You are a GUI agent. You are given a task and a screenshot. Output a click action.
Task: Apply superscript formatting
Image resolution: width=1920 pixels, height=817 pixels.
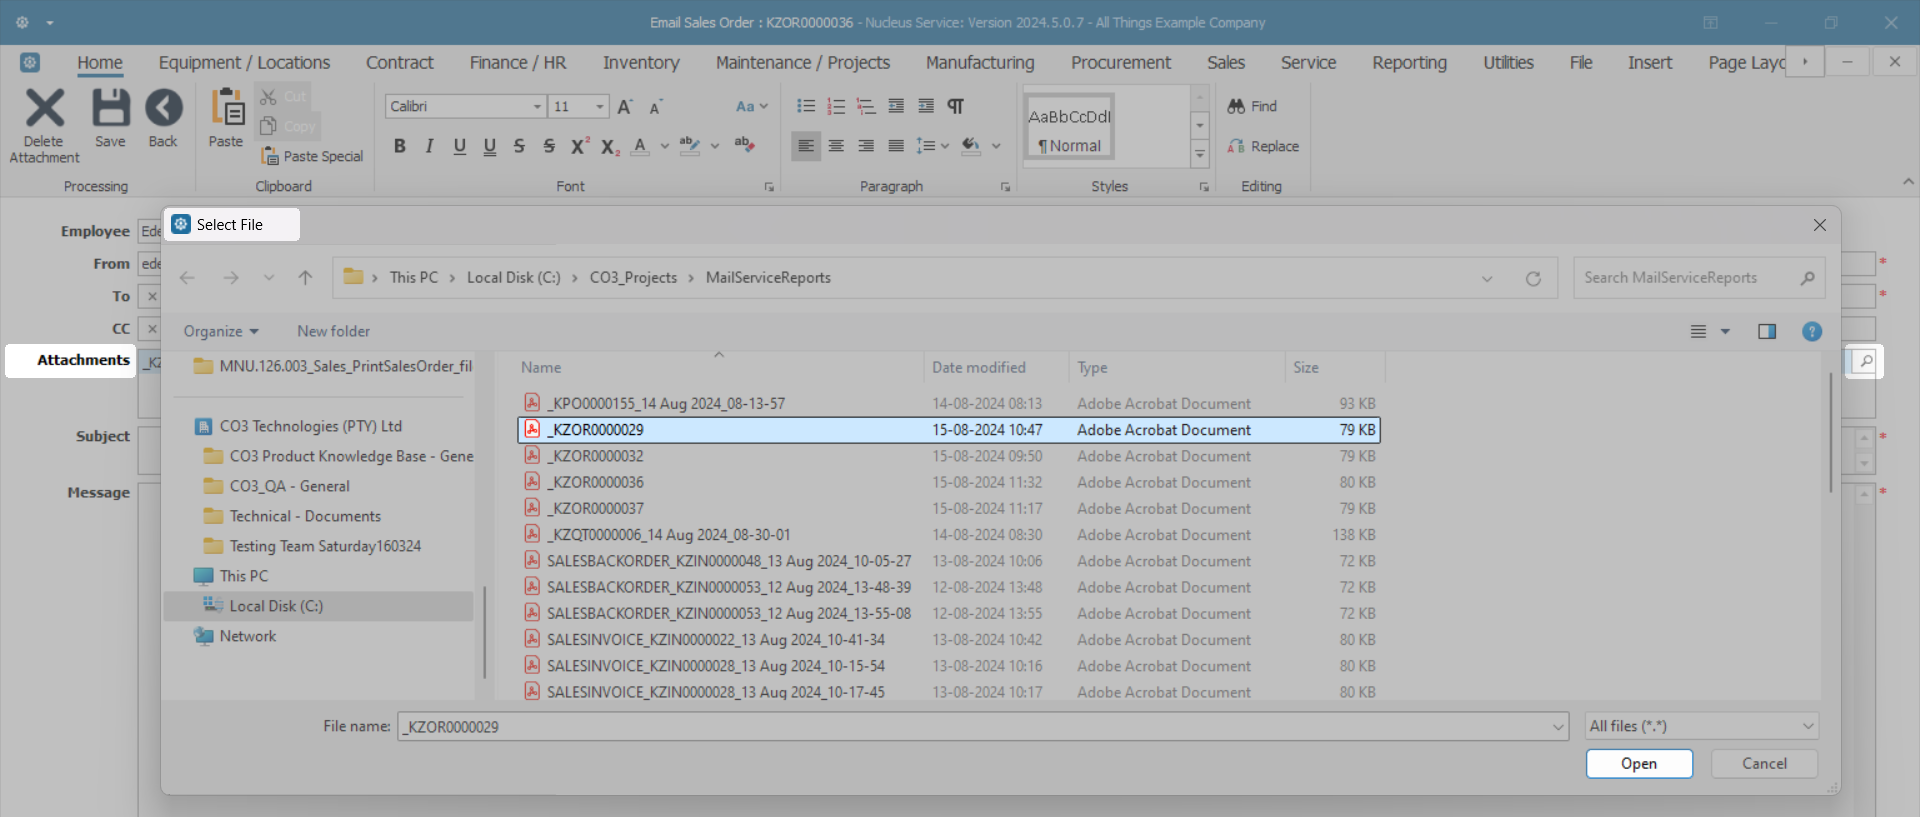579,146
